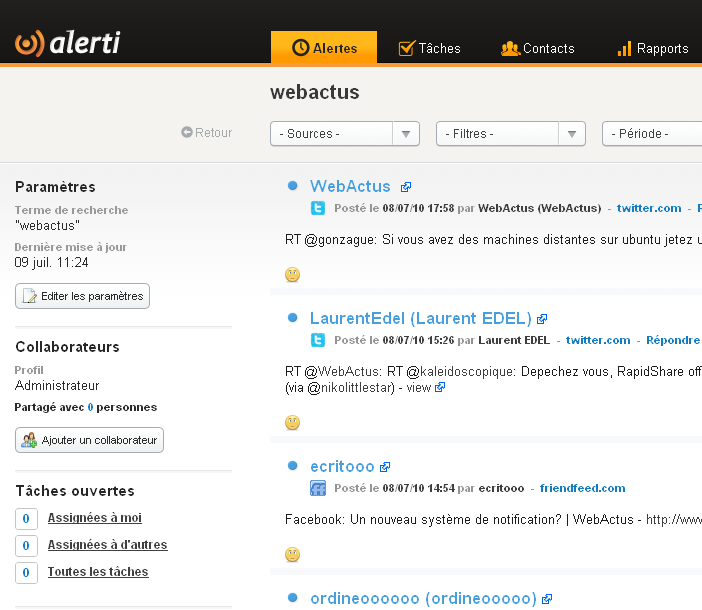Expand the Sources dropdown arrow
This screenshot has height=610, width=702.
pyautogui.click(x=406, y=134)
